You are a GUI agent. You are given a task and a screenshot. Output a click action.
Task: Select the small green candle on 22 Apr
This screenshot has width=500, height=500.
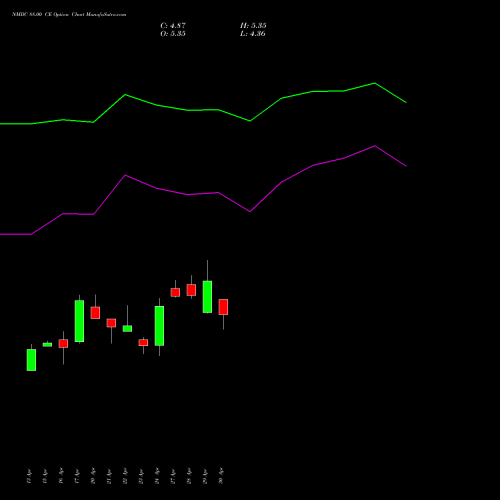point(127,329)
